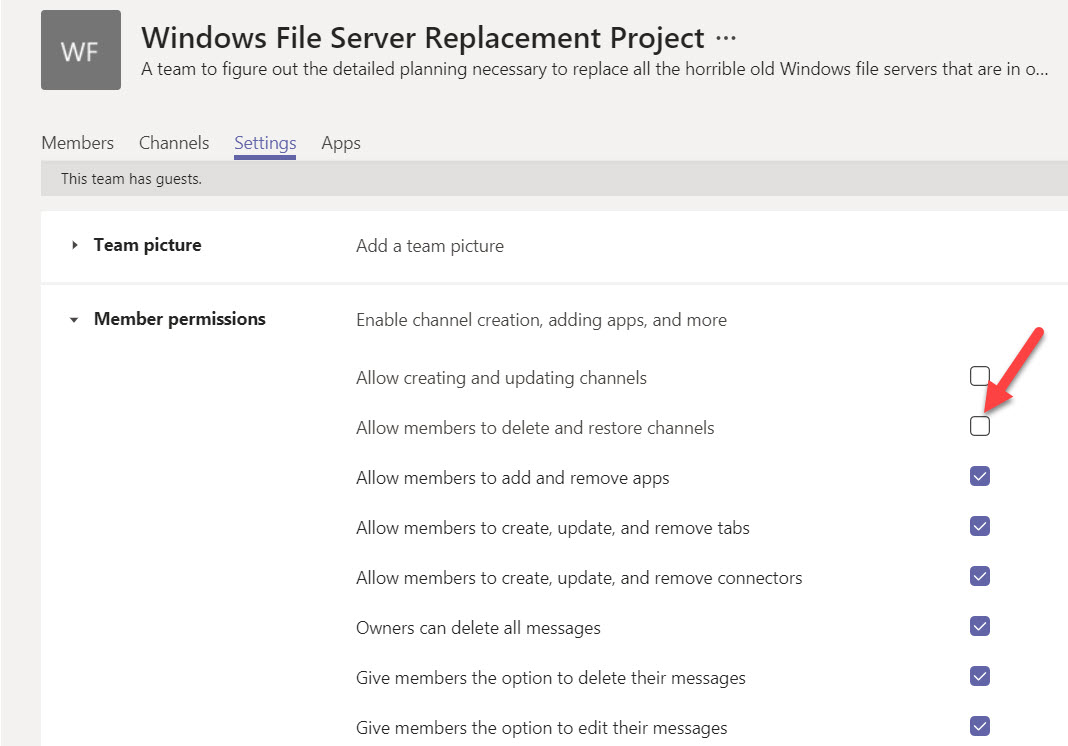Select the Settings tab

[265, 143]
